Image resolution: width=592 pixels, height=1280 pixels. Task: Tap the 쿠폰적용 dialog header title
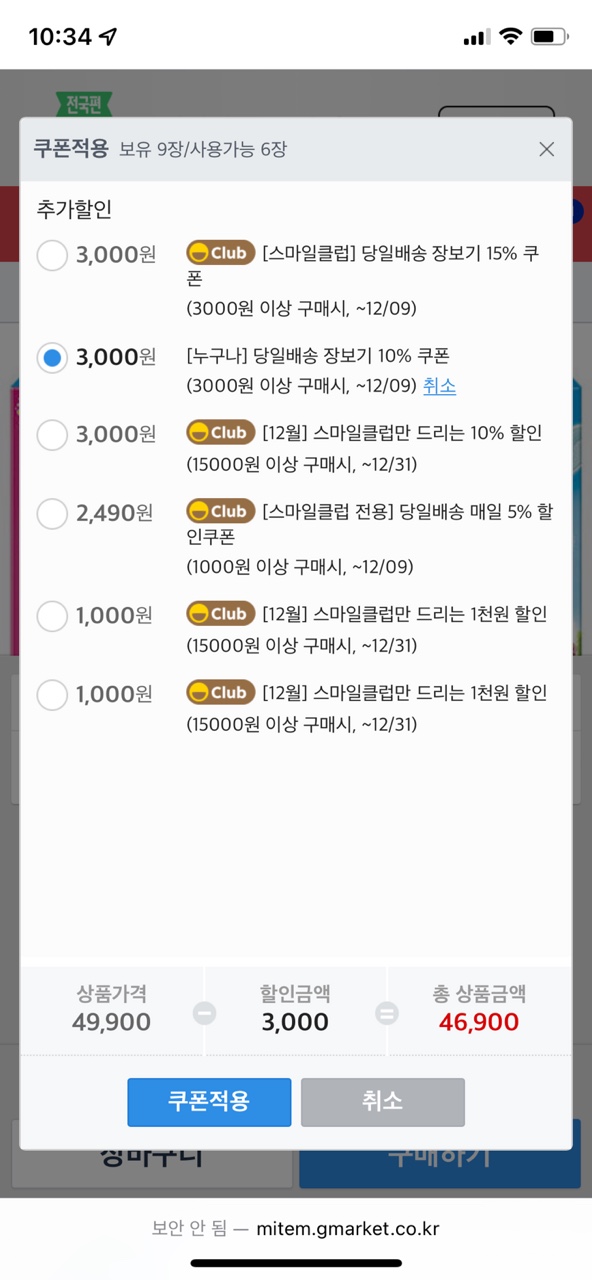(70, 149)
